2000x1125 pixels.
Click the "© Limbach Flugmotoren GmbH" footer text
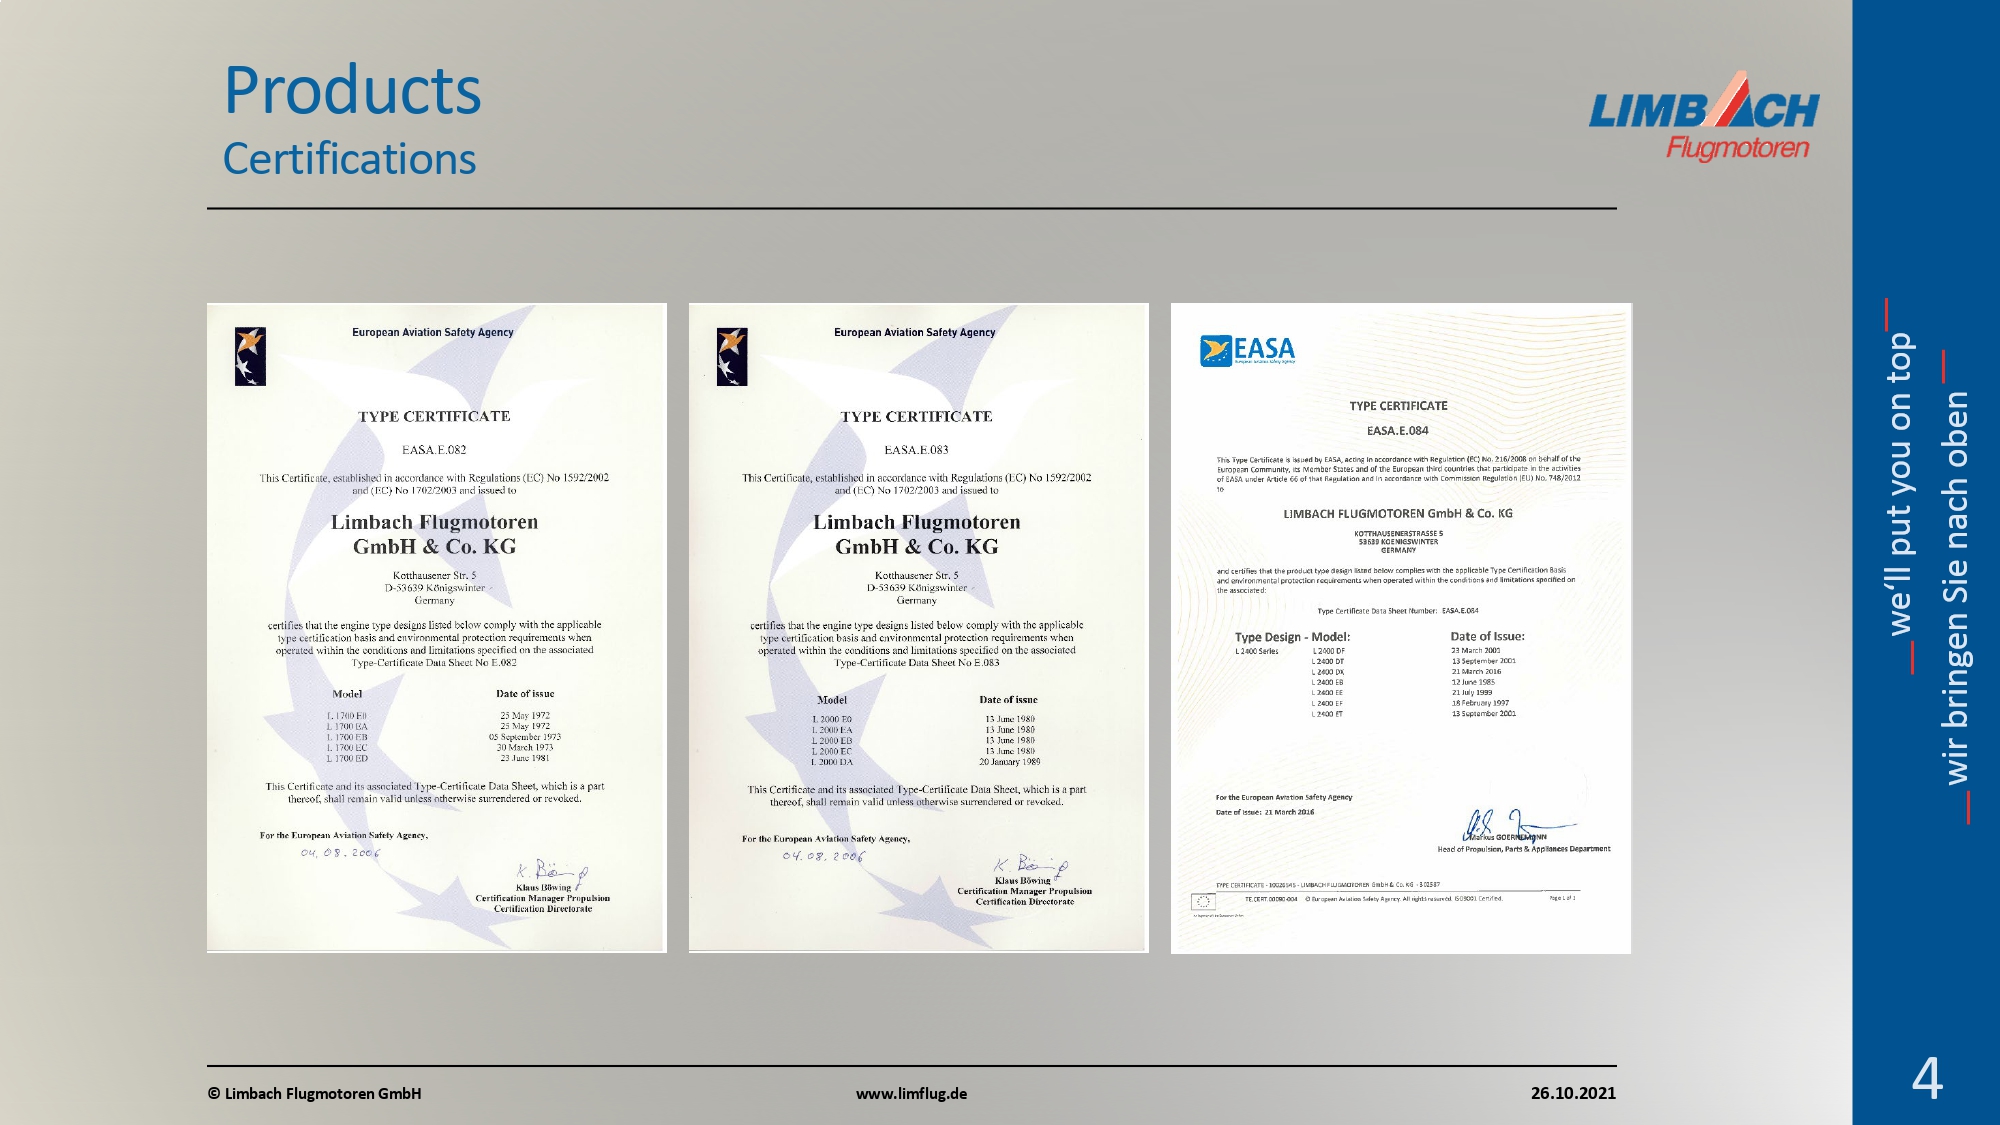pyautogui.click(x=314, y=1093)
